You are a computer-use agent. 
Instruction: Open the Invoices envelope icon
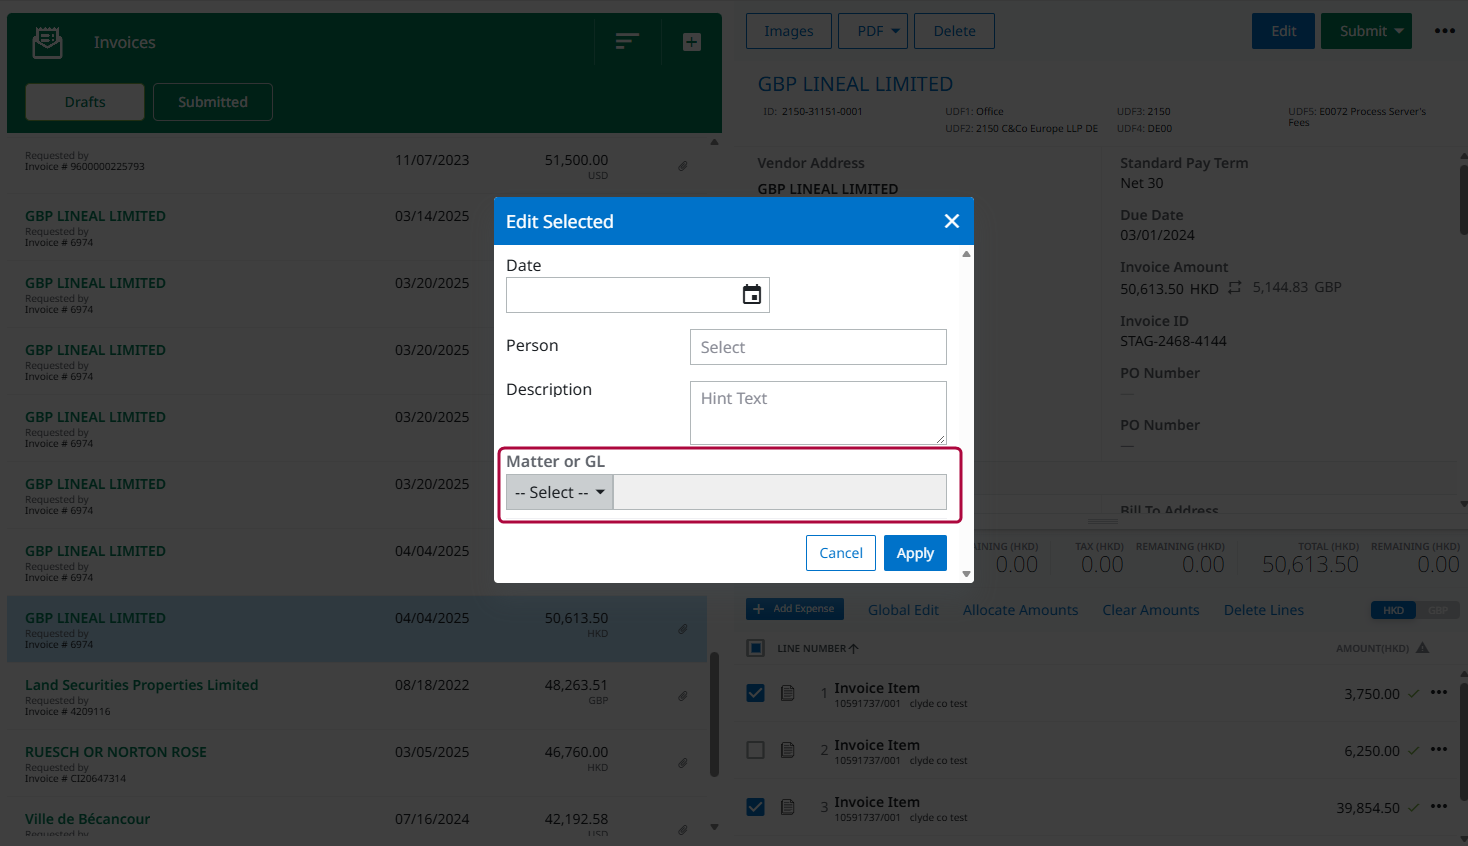pos(47,42)
